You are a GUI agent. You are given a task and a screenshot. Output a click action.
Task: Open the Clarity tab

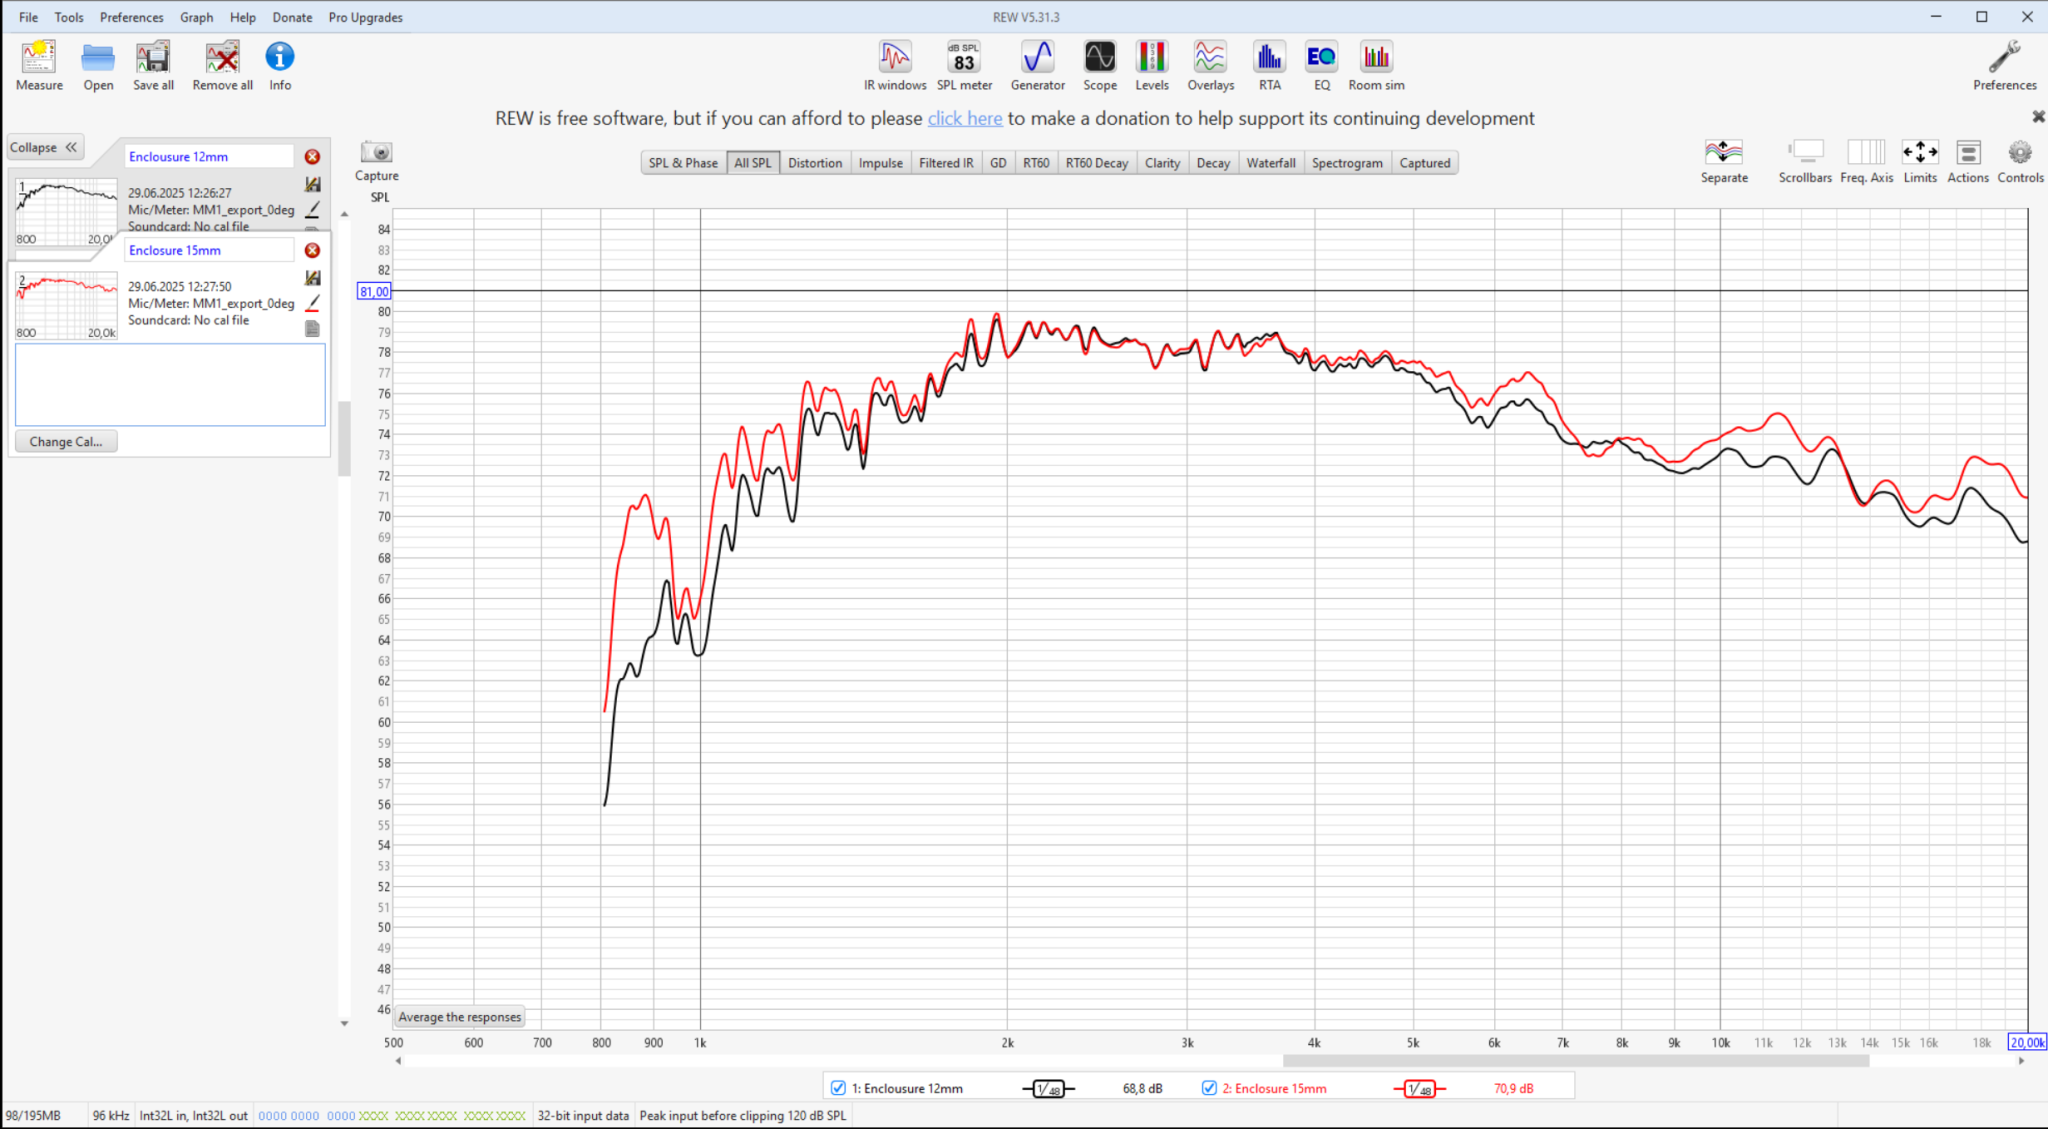pyautogui.click(x=1162, y=163)
